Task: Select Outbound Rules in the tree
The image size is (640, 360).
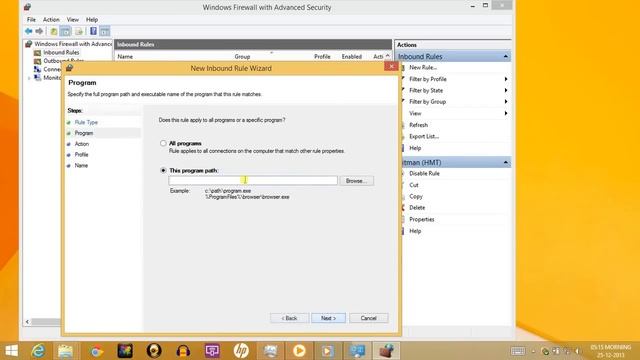Action: point(63,60)
